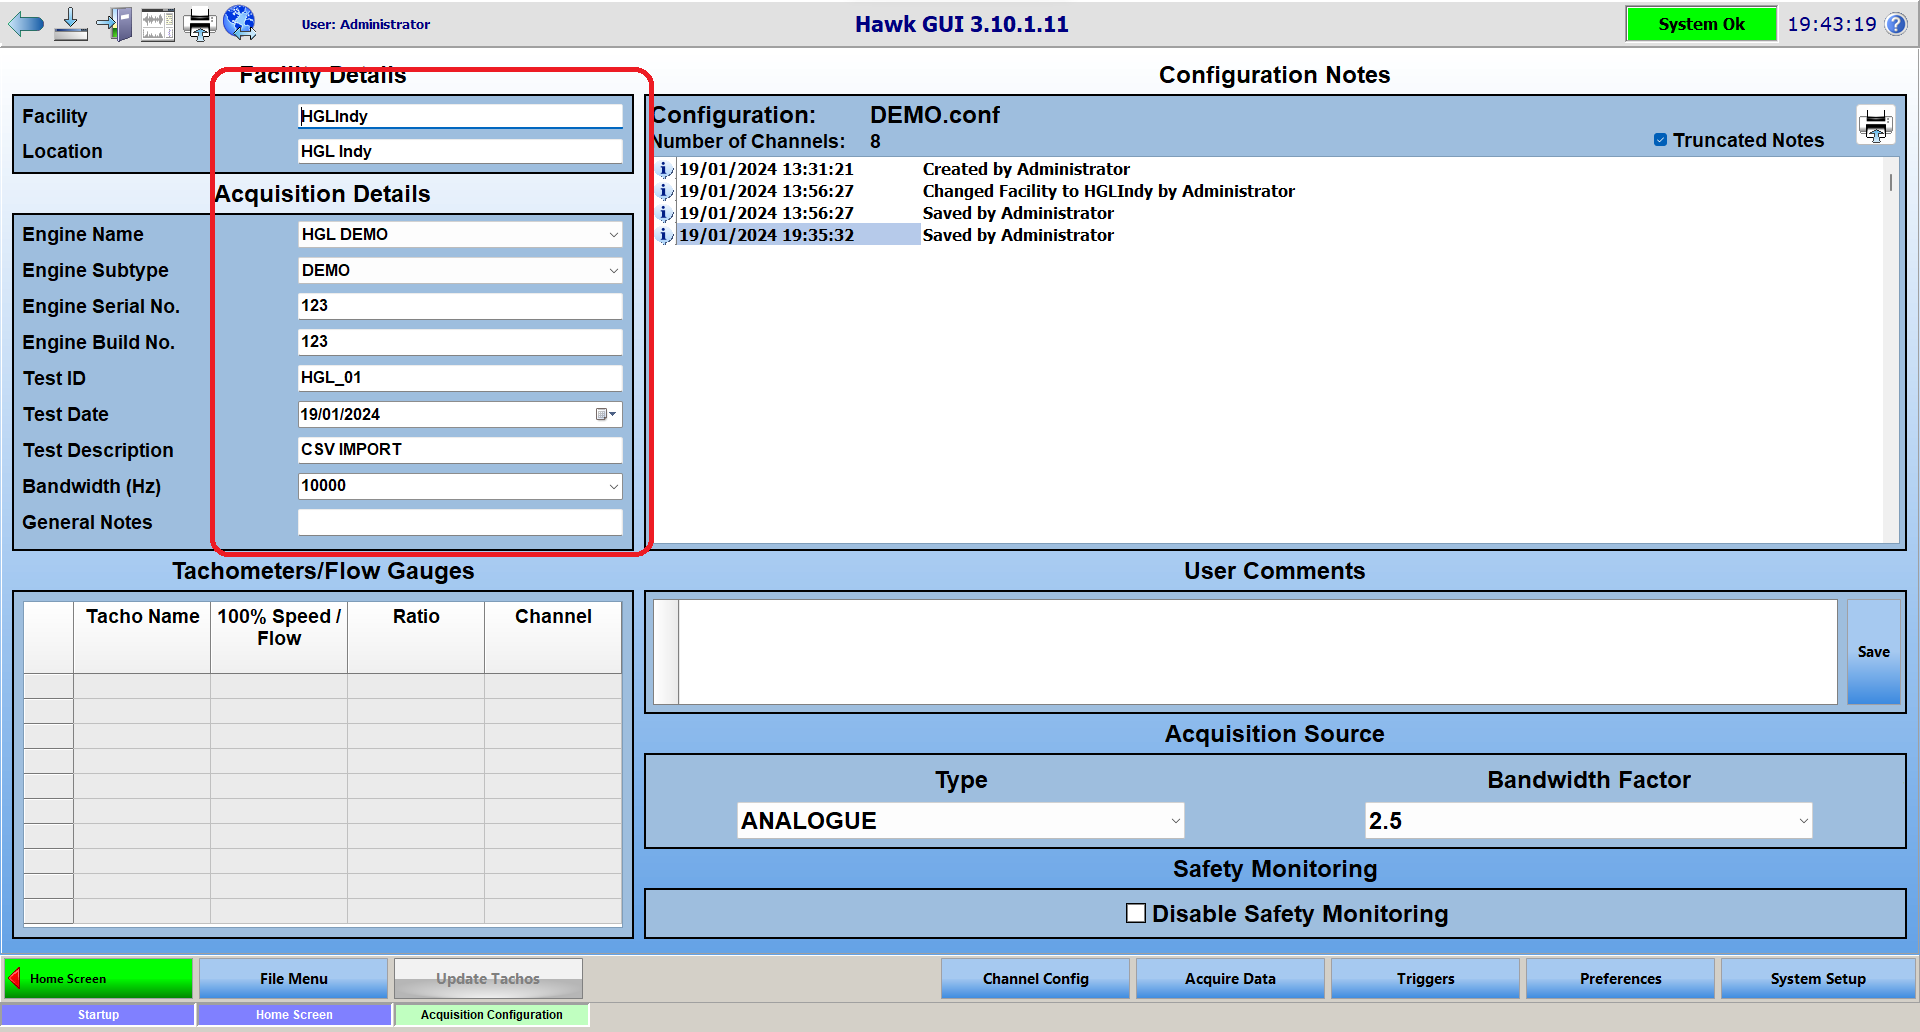This screenshot has height=1032, width=1920.
Task: Expand the Bandwidth (Hz) dropdown
Action: coord(613,486)
